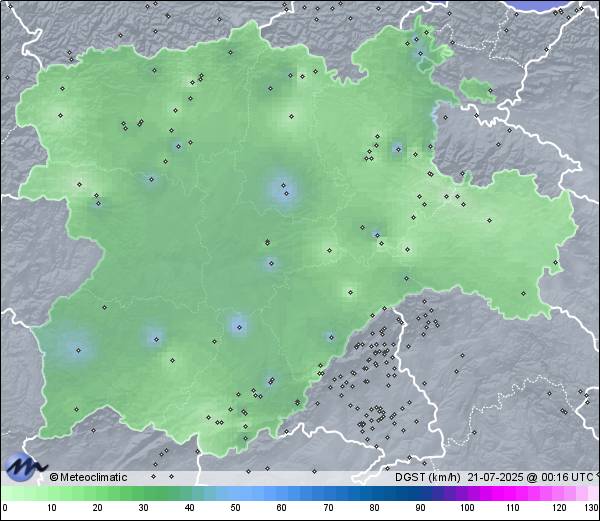
Task: Click the scale label 90
Action: click(x=420, y=508)
